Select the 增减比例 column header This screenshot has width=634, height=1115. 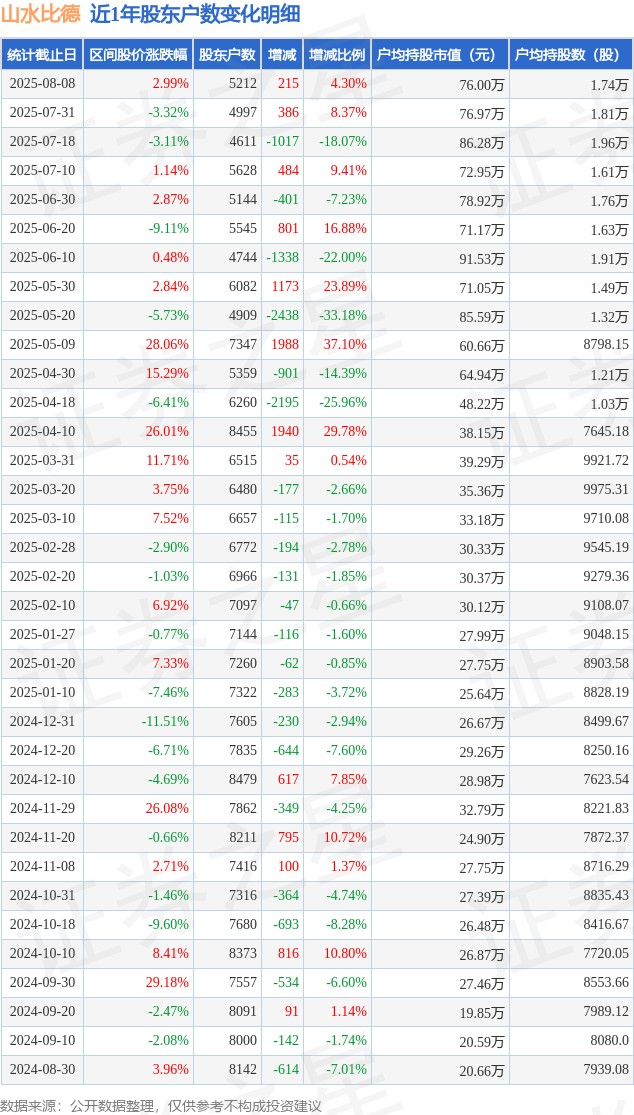click(337, 55)
